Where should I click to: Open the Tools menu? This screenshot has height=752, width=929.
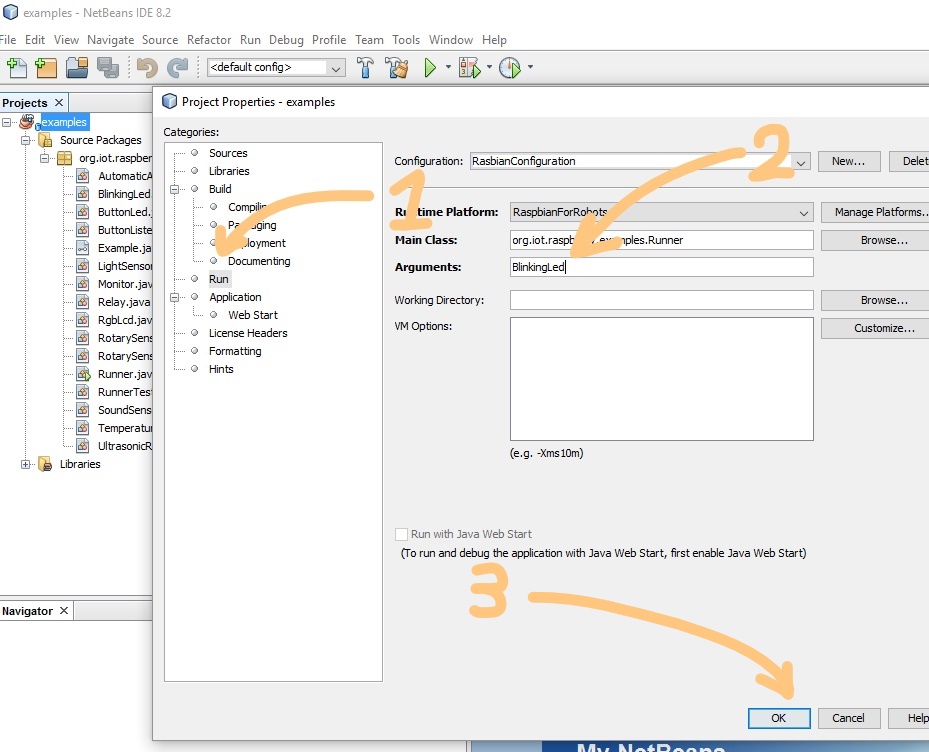(x=406, y=40)
